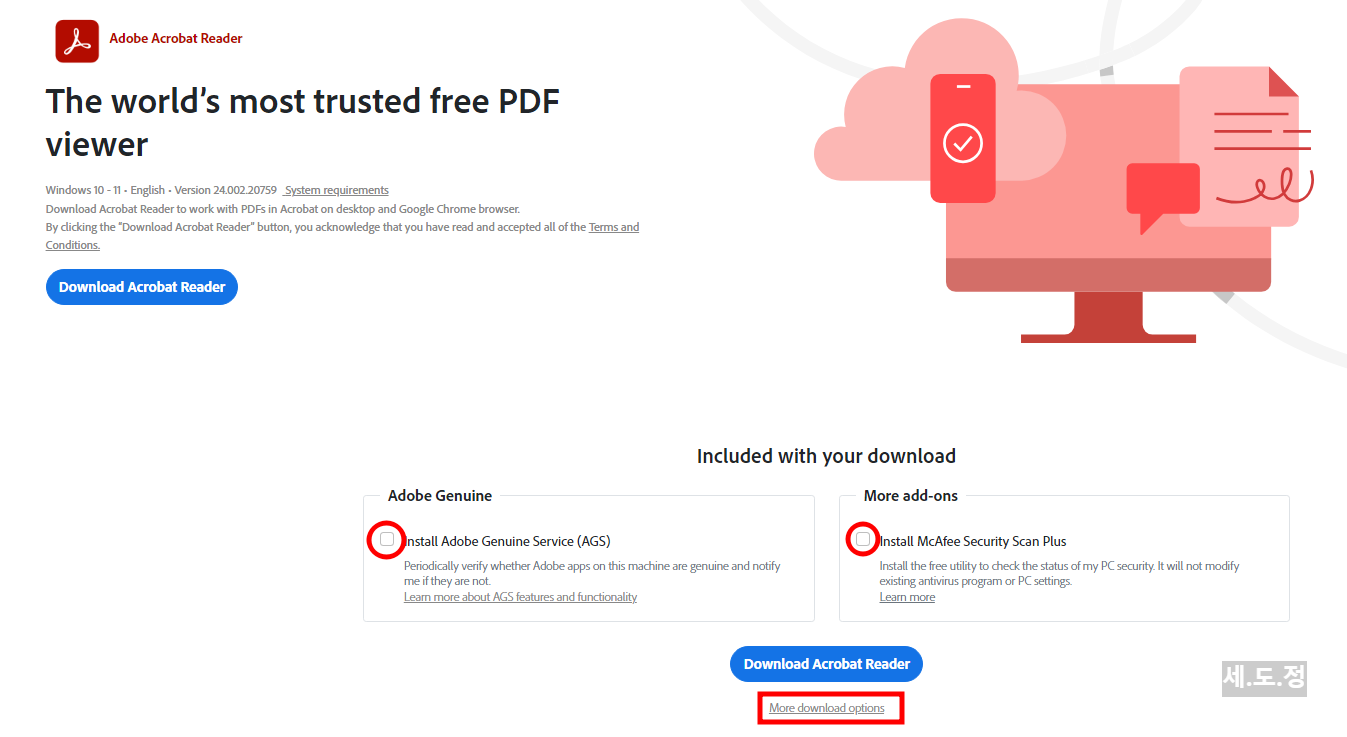1347x737 pixels.
Task: Open the System requirements link
Action: pyautogui.click(x=336, y=190)
